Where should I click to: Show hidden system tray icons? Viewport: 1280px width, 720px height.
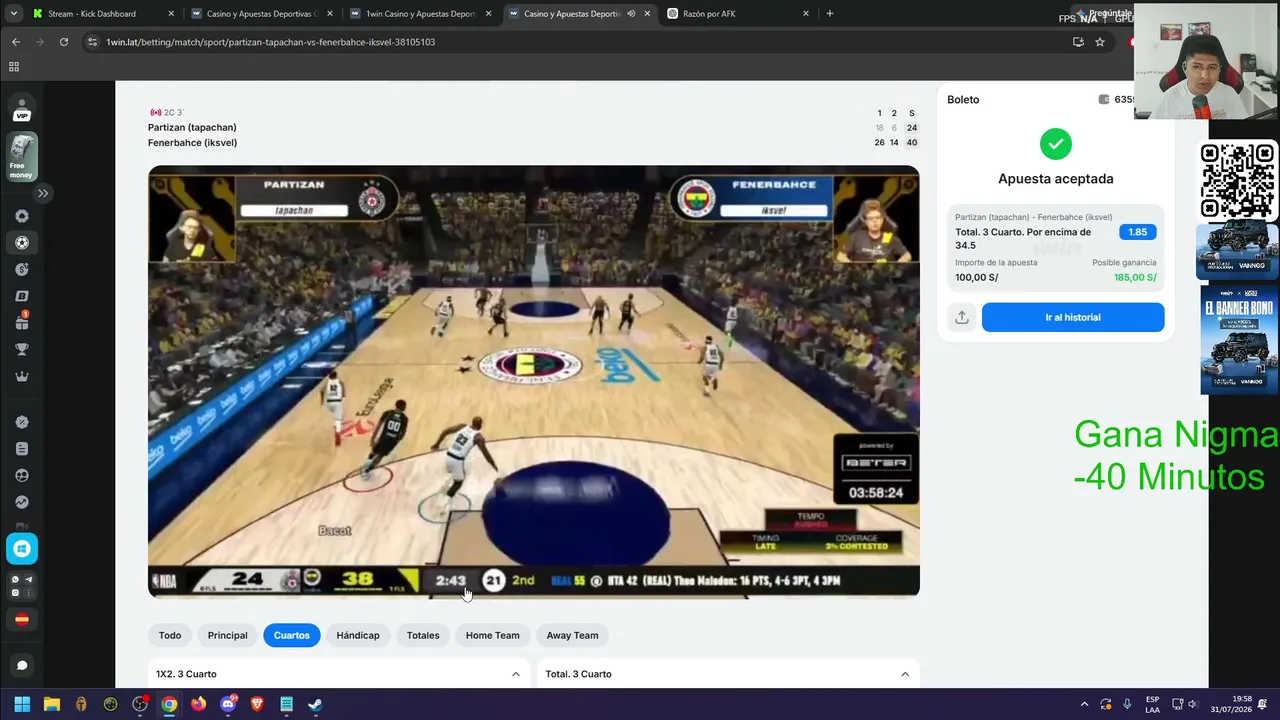[1084, 704]
